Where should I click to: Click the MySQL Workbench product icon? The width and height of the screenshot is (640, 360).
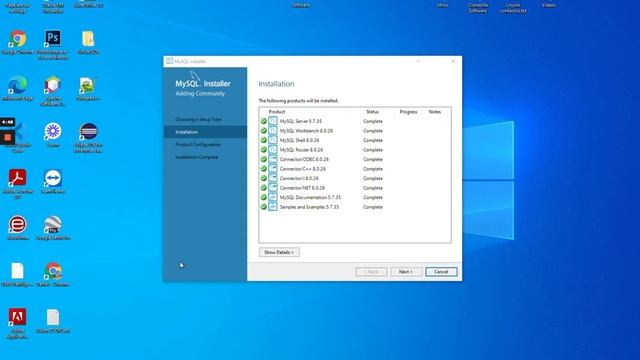[x=273, y=131]
